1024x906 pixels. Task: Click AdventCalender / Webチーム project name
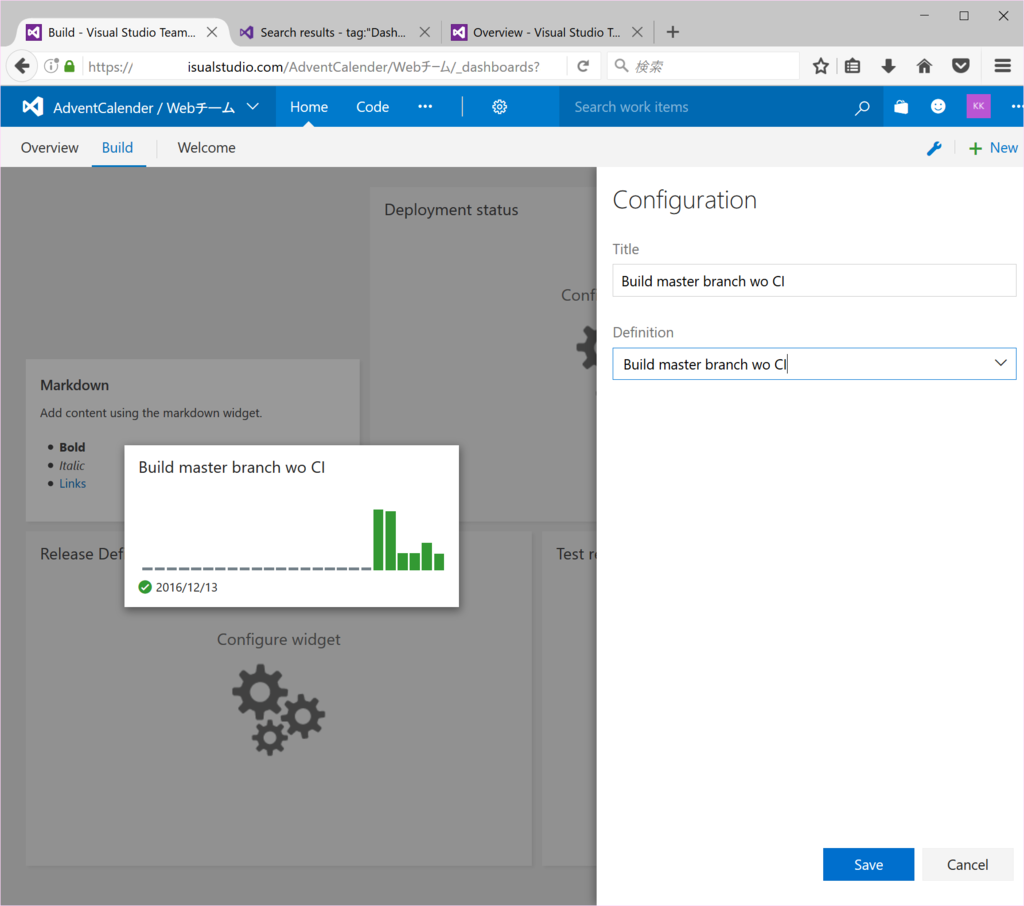point(144,108)
